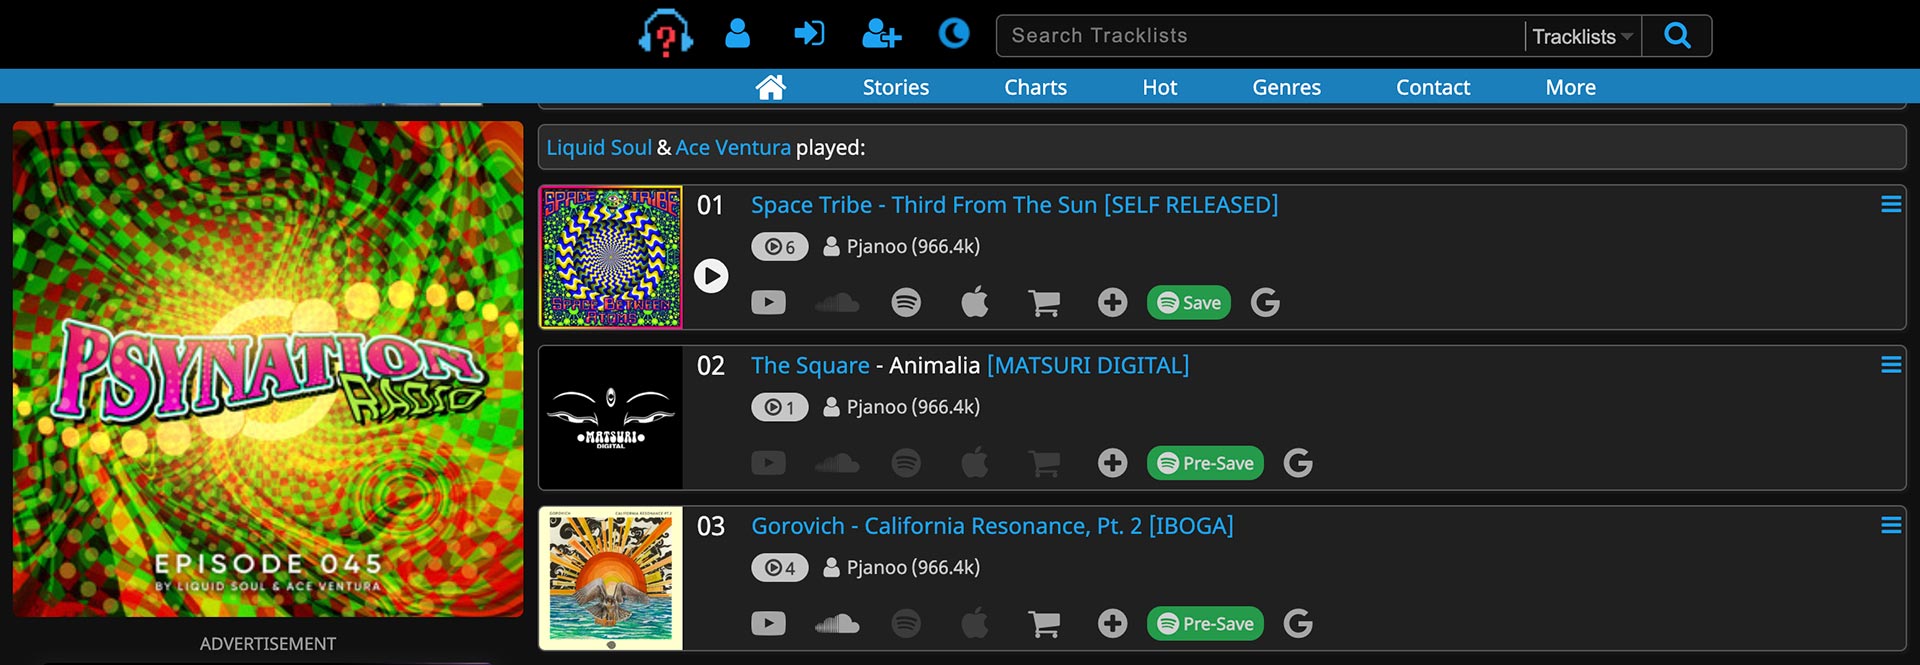Click plus add icon for Gorovich track
The width and height of the screenshot is (1920, 665).
1112,623
